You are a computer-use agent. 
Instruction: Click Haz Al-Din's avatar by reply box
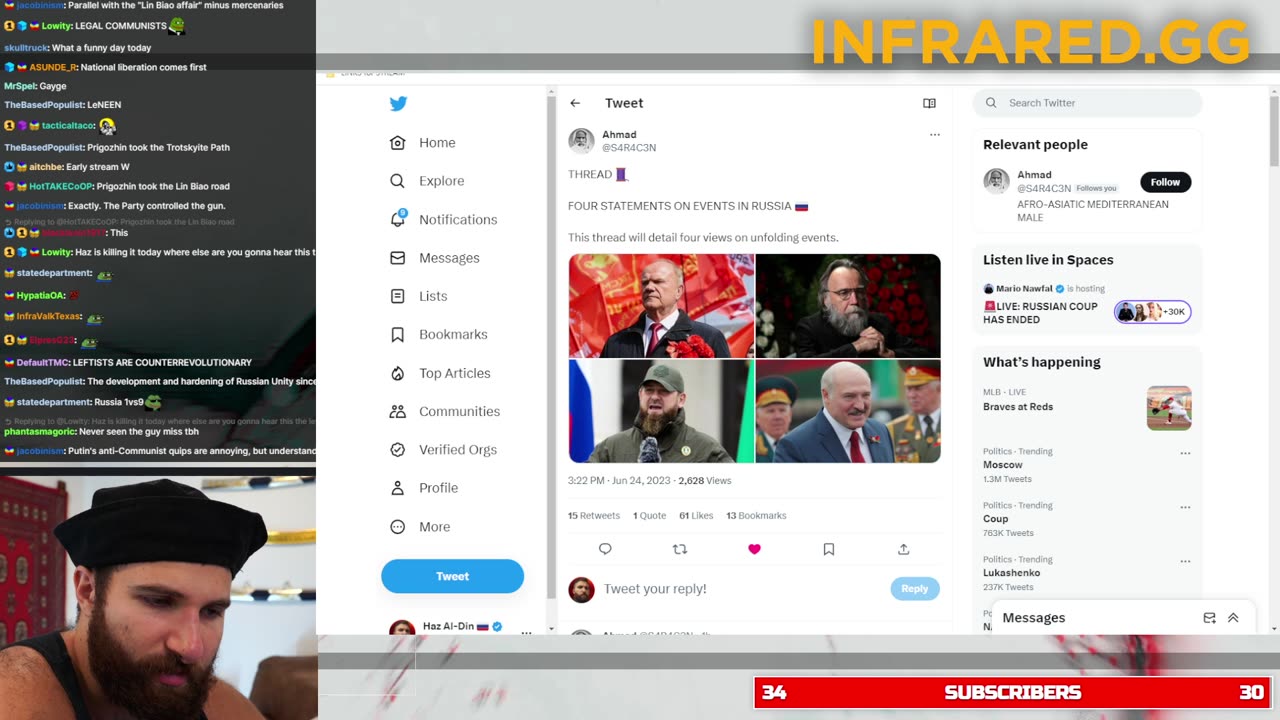pyautogui.click(x=581, y=589)
